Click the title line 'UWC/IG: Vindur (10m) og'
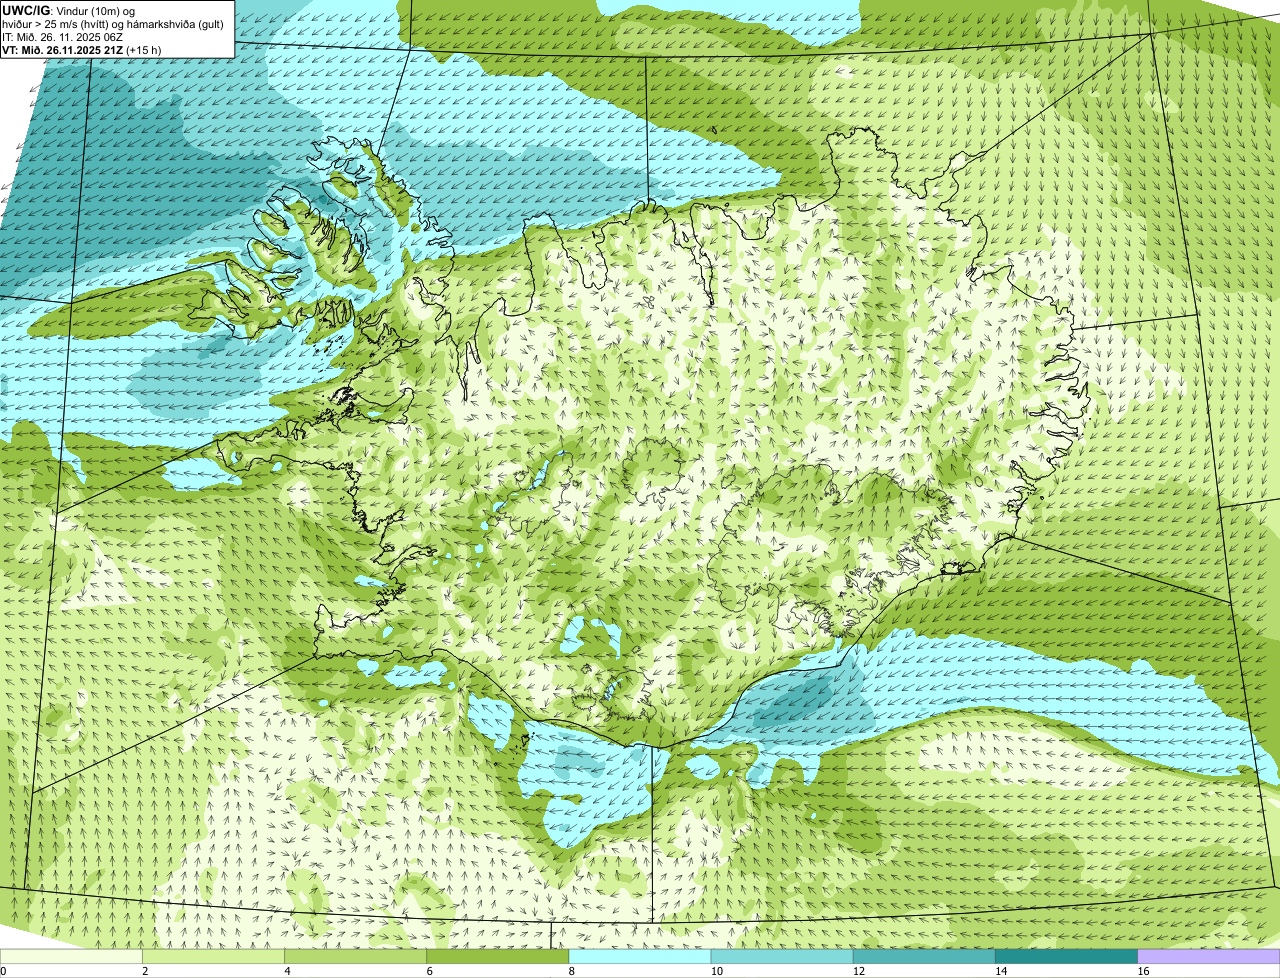This screenshot has width=1280, height=978. [69, 11]
